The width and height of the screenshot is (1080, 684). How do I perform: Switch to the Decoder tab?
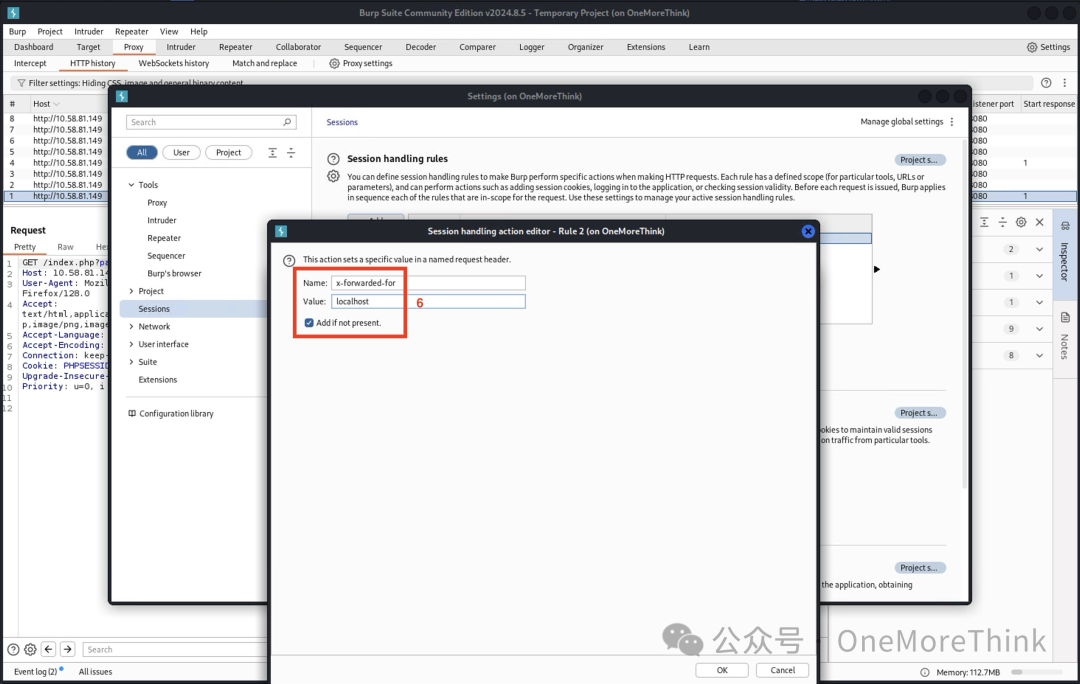(421, 47)
